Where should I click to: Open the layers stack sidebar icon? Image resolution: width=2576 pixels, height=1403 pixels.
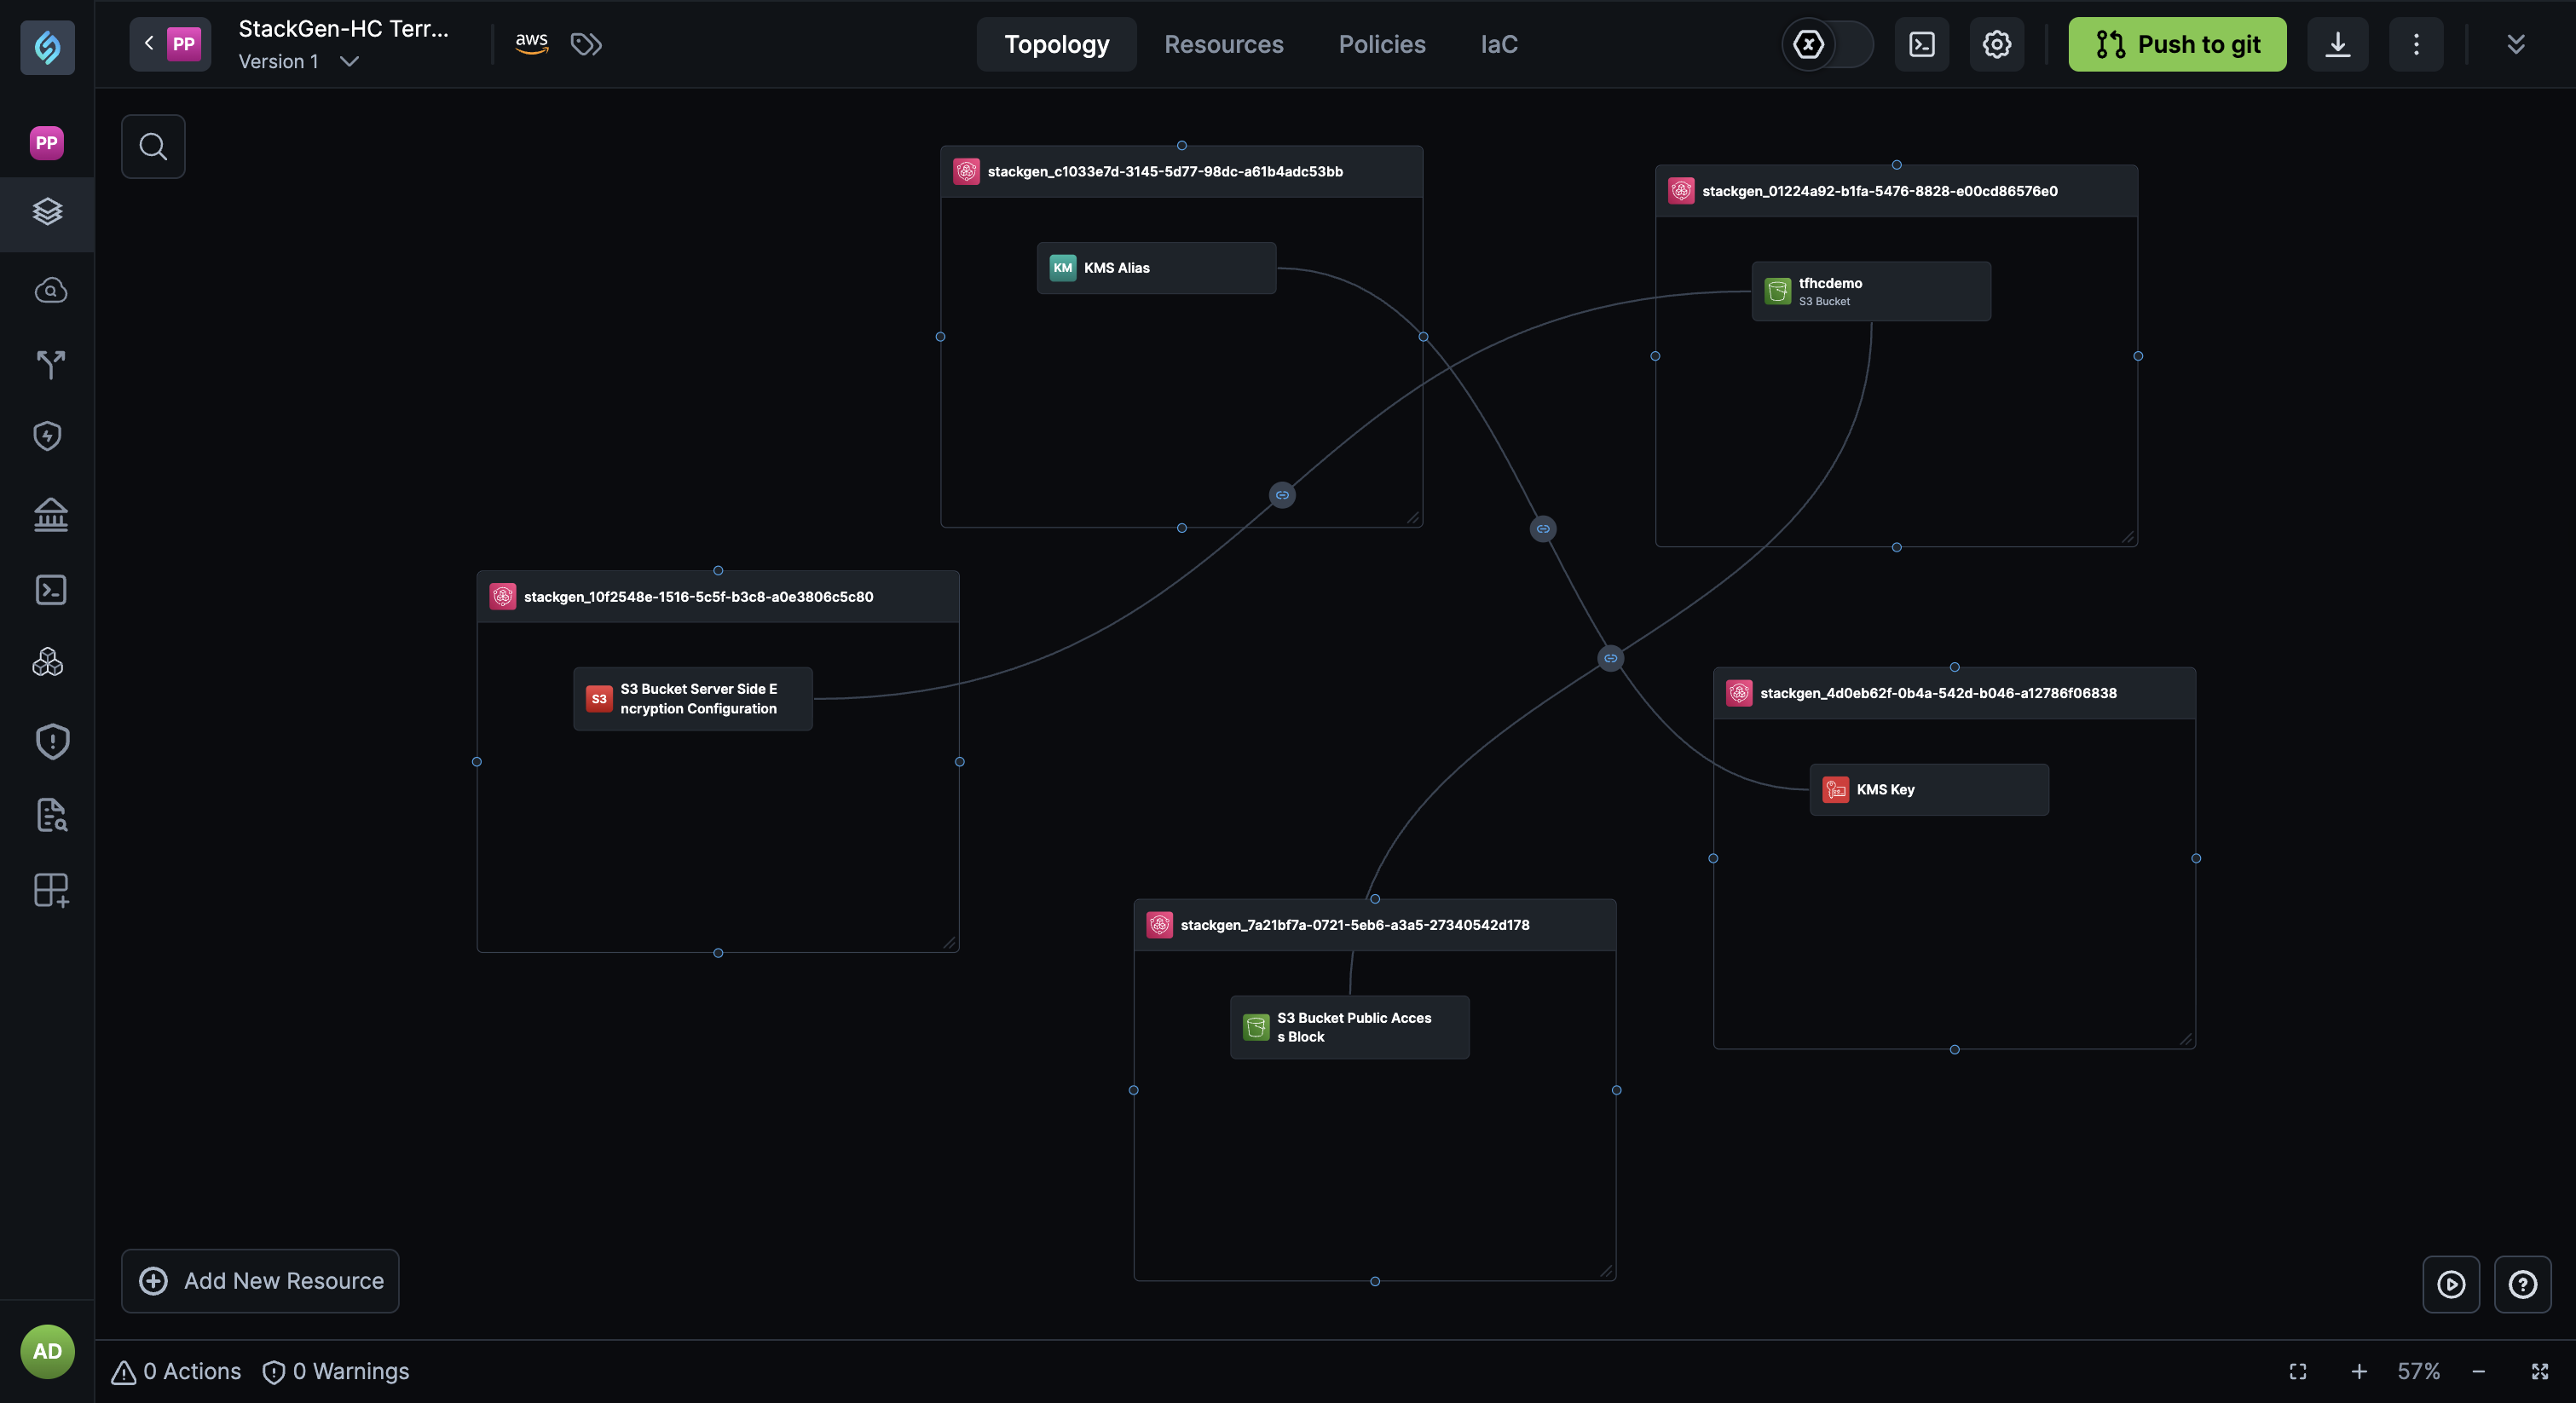tap(48, 211)
